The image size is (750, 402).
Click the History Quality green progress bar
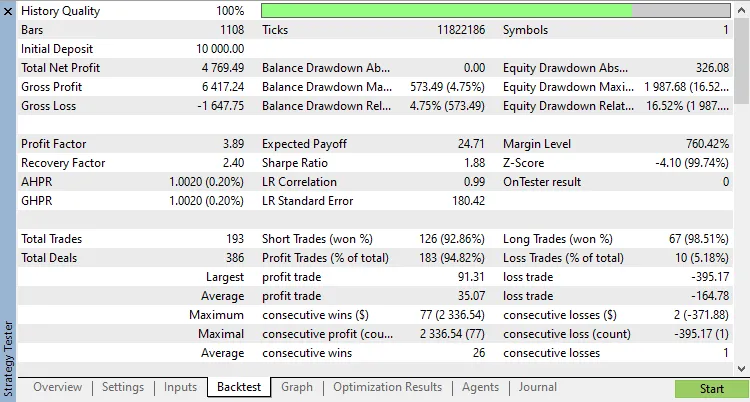tap(446, 10)
